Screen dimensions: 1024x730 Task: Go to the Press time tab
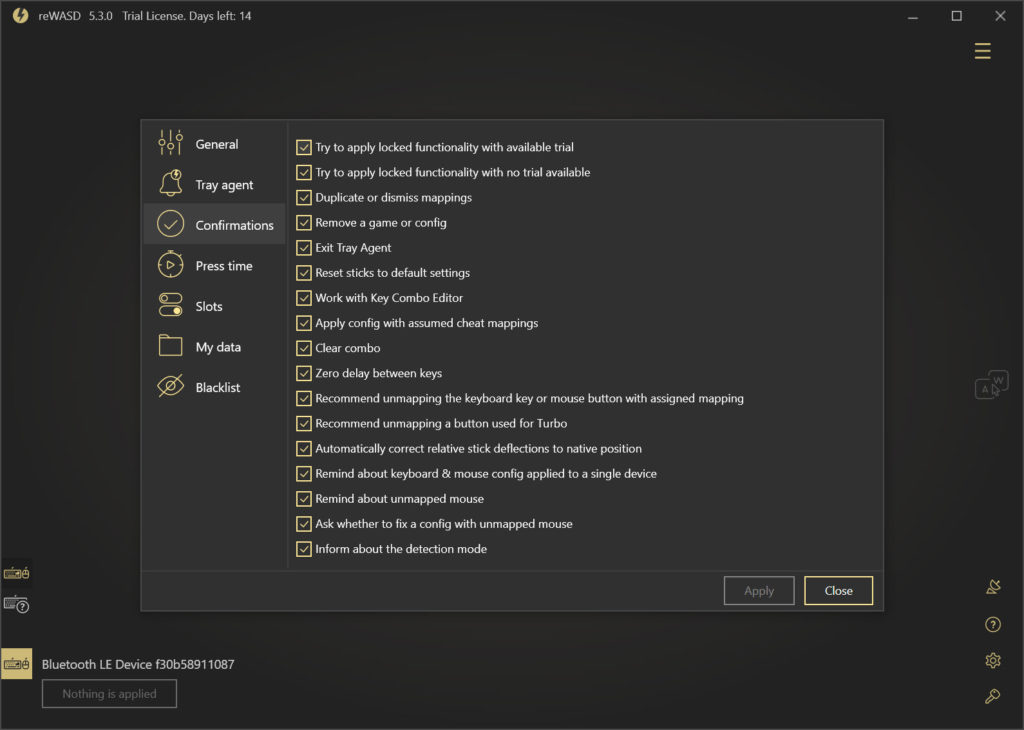214,265
